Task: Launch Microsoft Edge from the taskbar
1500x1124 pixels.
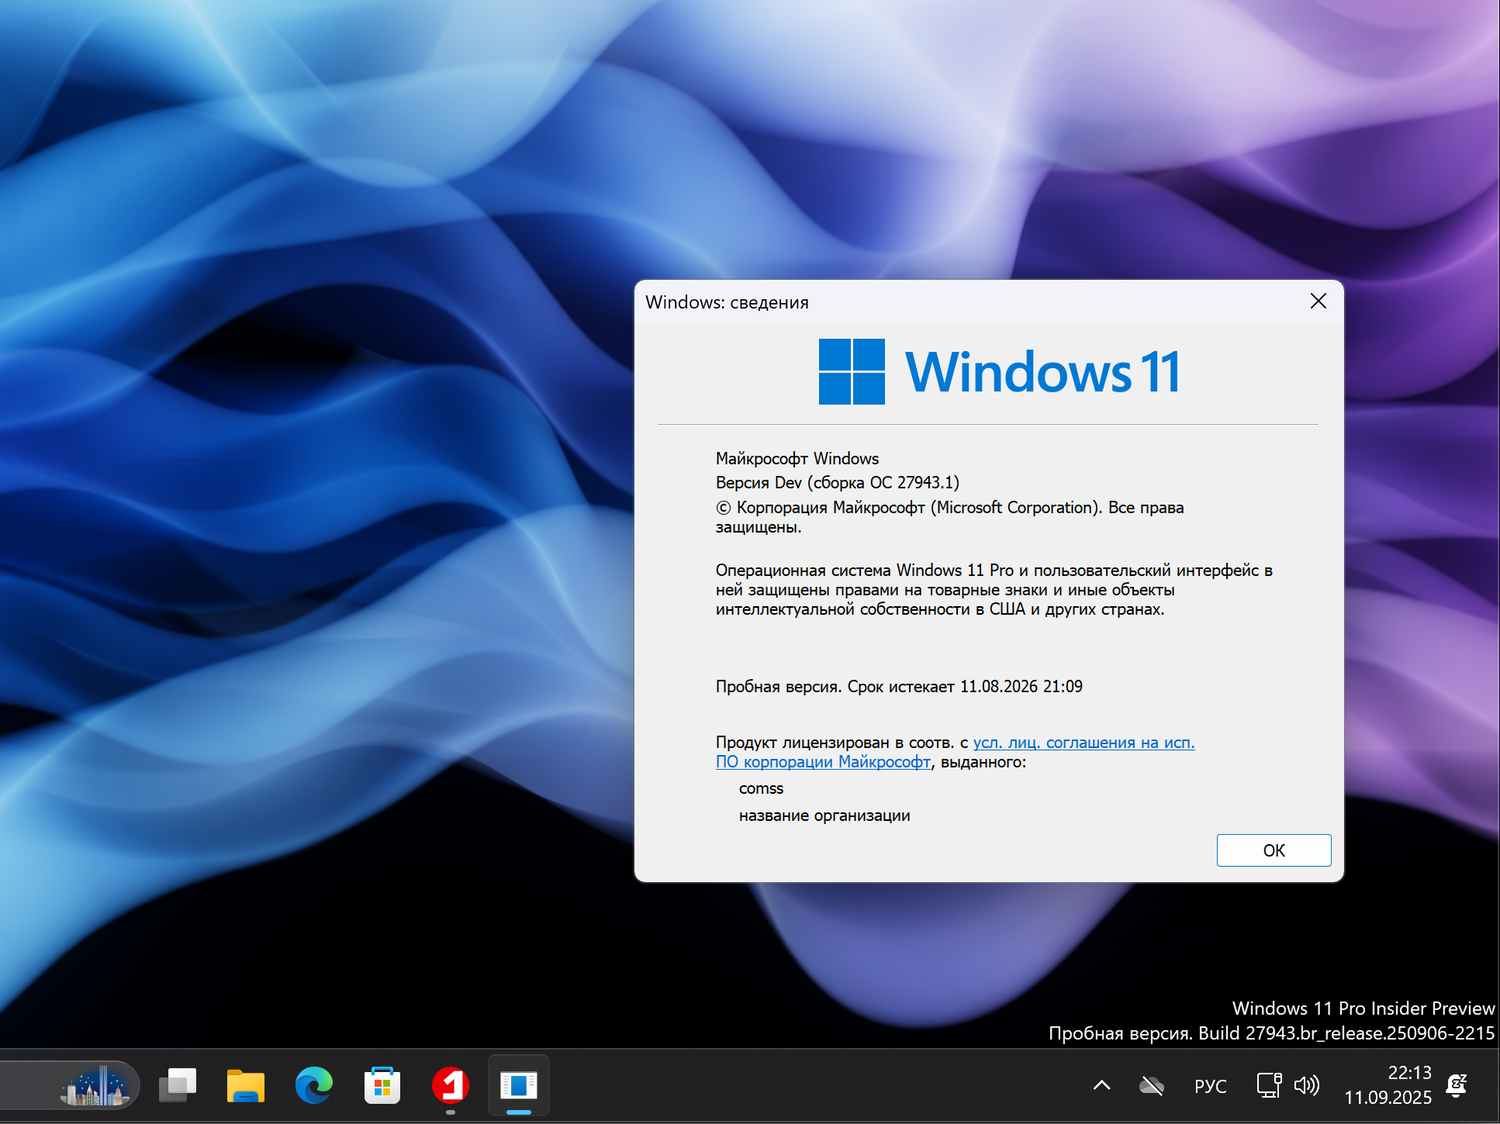Action: pos(314,1085)
